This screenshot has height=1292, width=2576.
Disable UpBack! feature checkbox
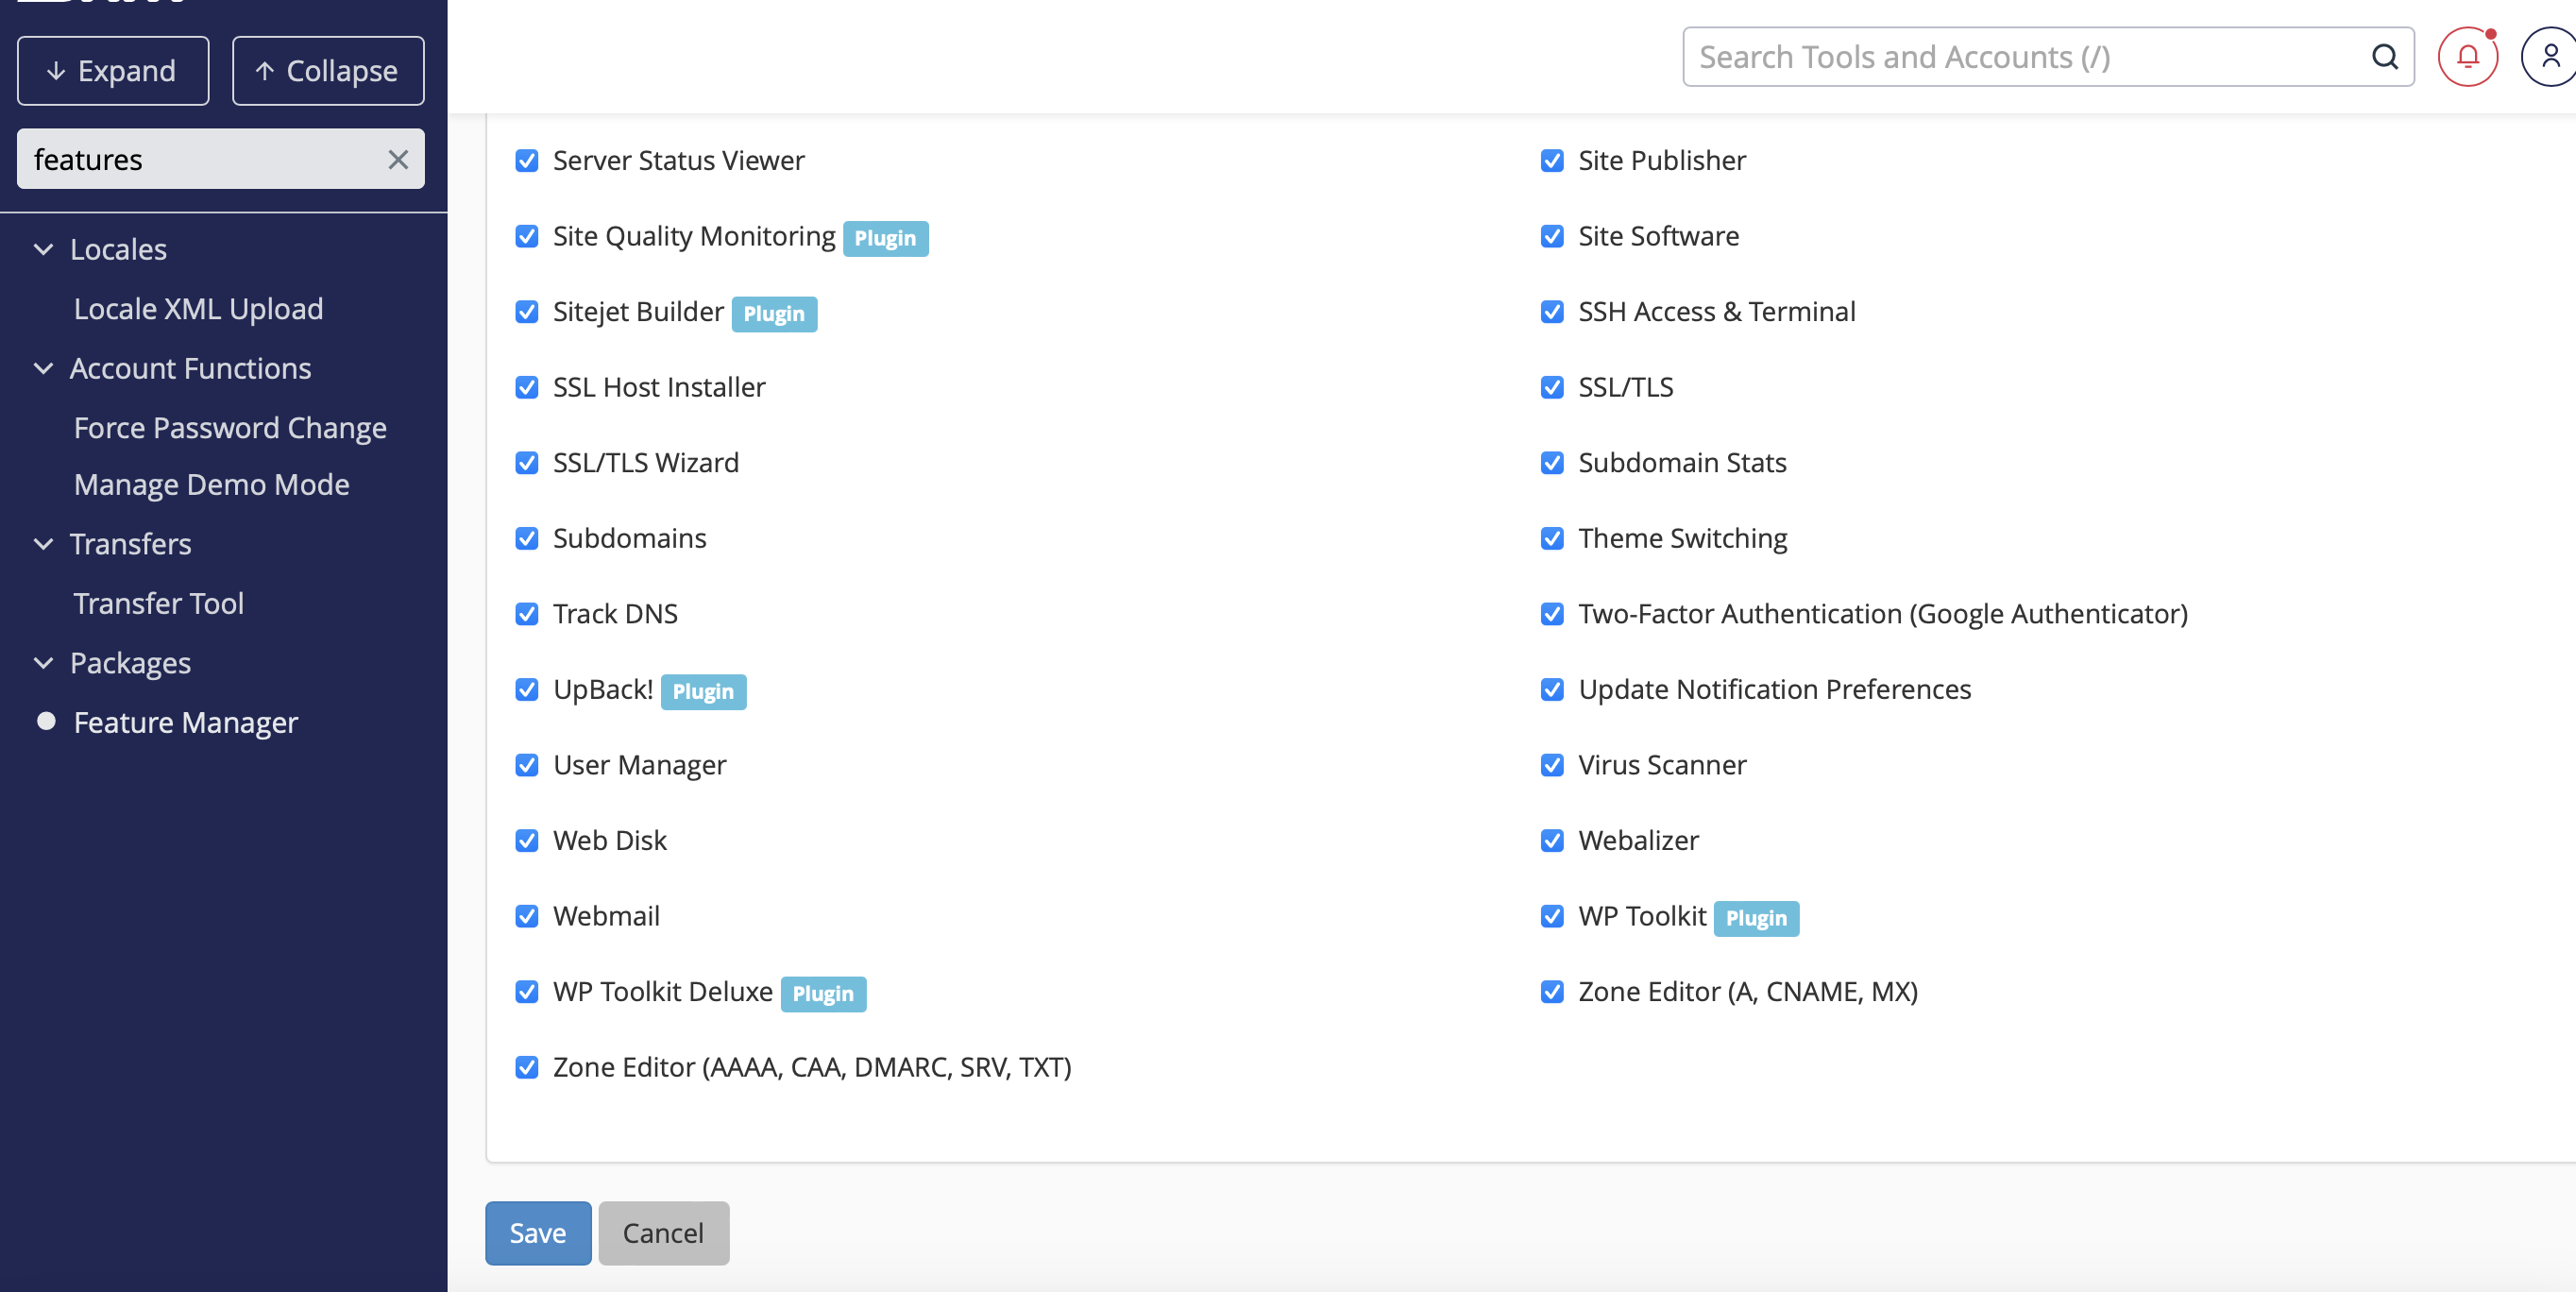point(527,690)
